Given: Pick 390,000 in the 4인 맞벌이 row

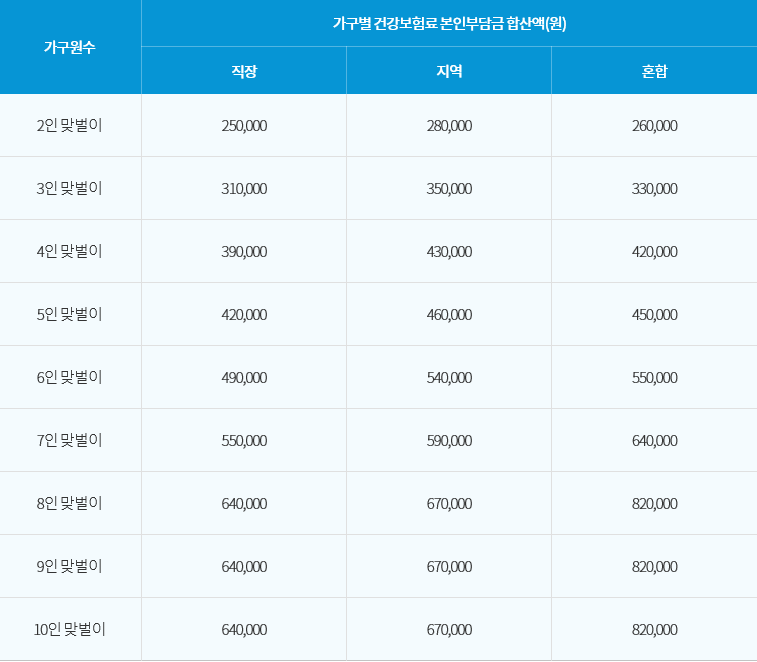Looking at the screenshot, I should pos(244,252).
